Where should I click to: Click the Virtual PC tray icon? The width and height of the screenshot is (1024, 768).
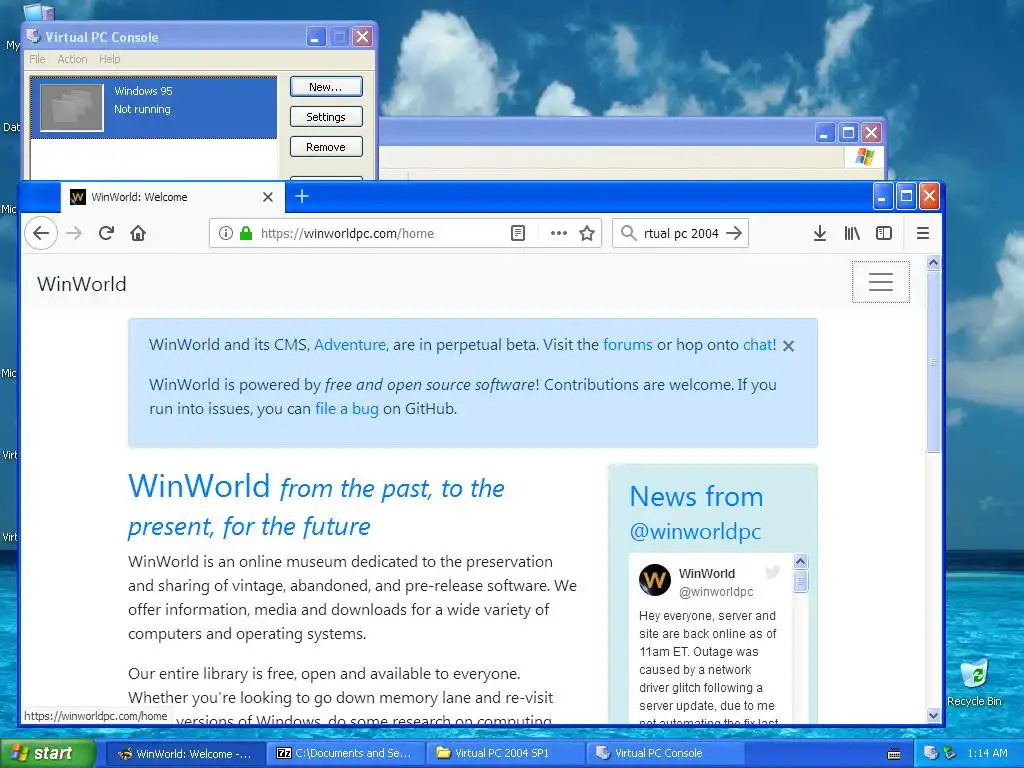tap(931, 753)
